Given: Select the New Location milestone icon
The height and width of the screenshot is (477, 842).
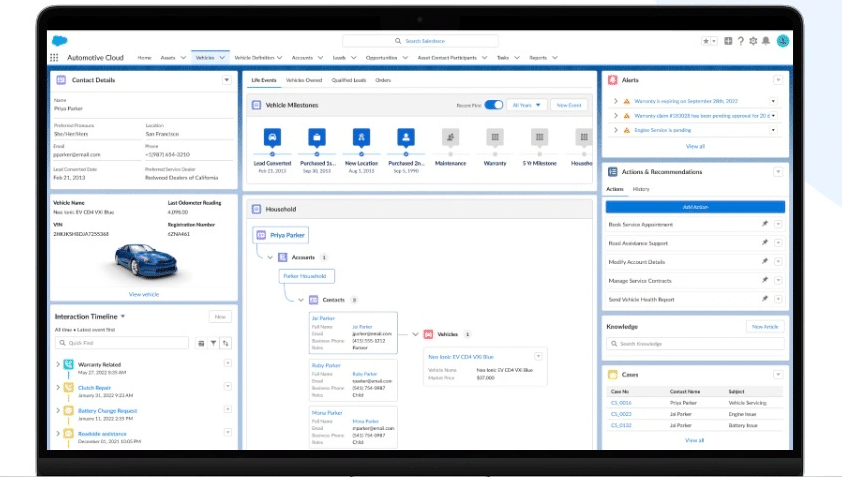Looking at the screenshot, I should pos(361,137).
